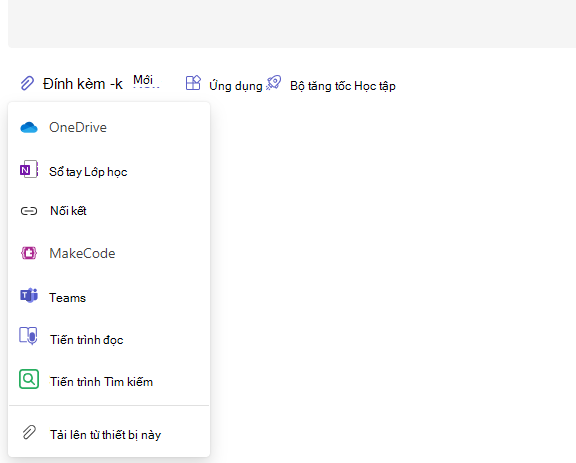Select Teams menu entry
Screen dimensions: 576x463
point(109,297)
